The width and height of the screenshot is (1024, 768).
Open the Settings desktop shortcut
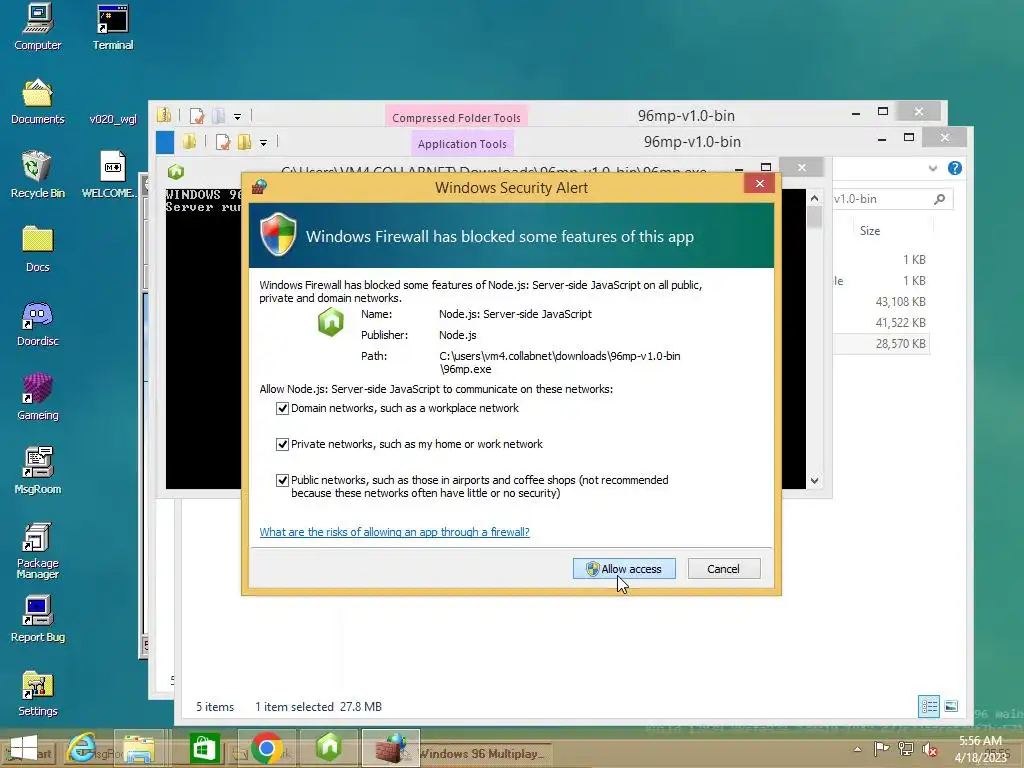pos(37,694)
